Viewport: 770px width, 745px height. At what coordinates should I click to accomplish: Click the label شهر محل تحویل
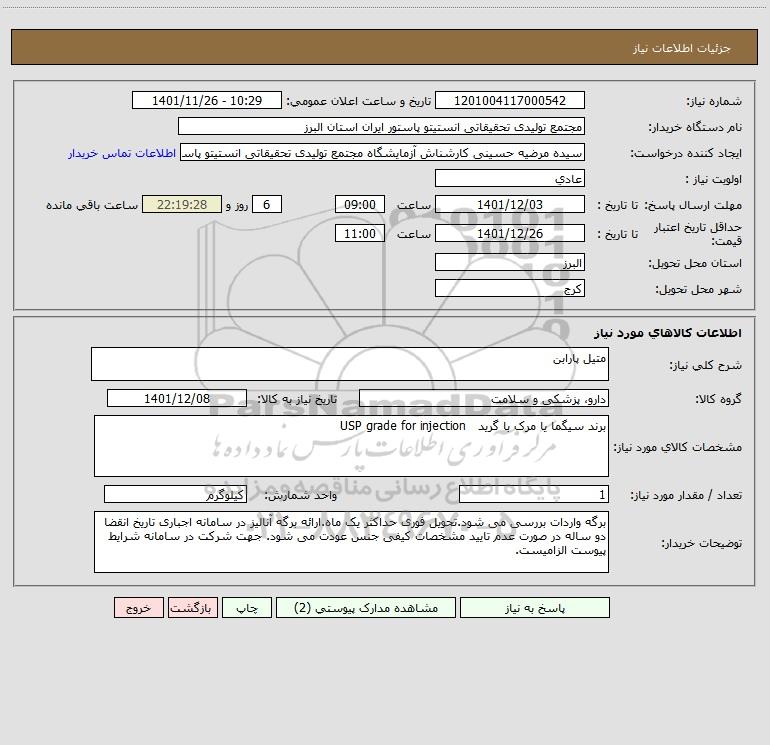(x=699, y=290)
